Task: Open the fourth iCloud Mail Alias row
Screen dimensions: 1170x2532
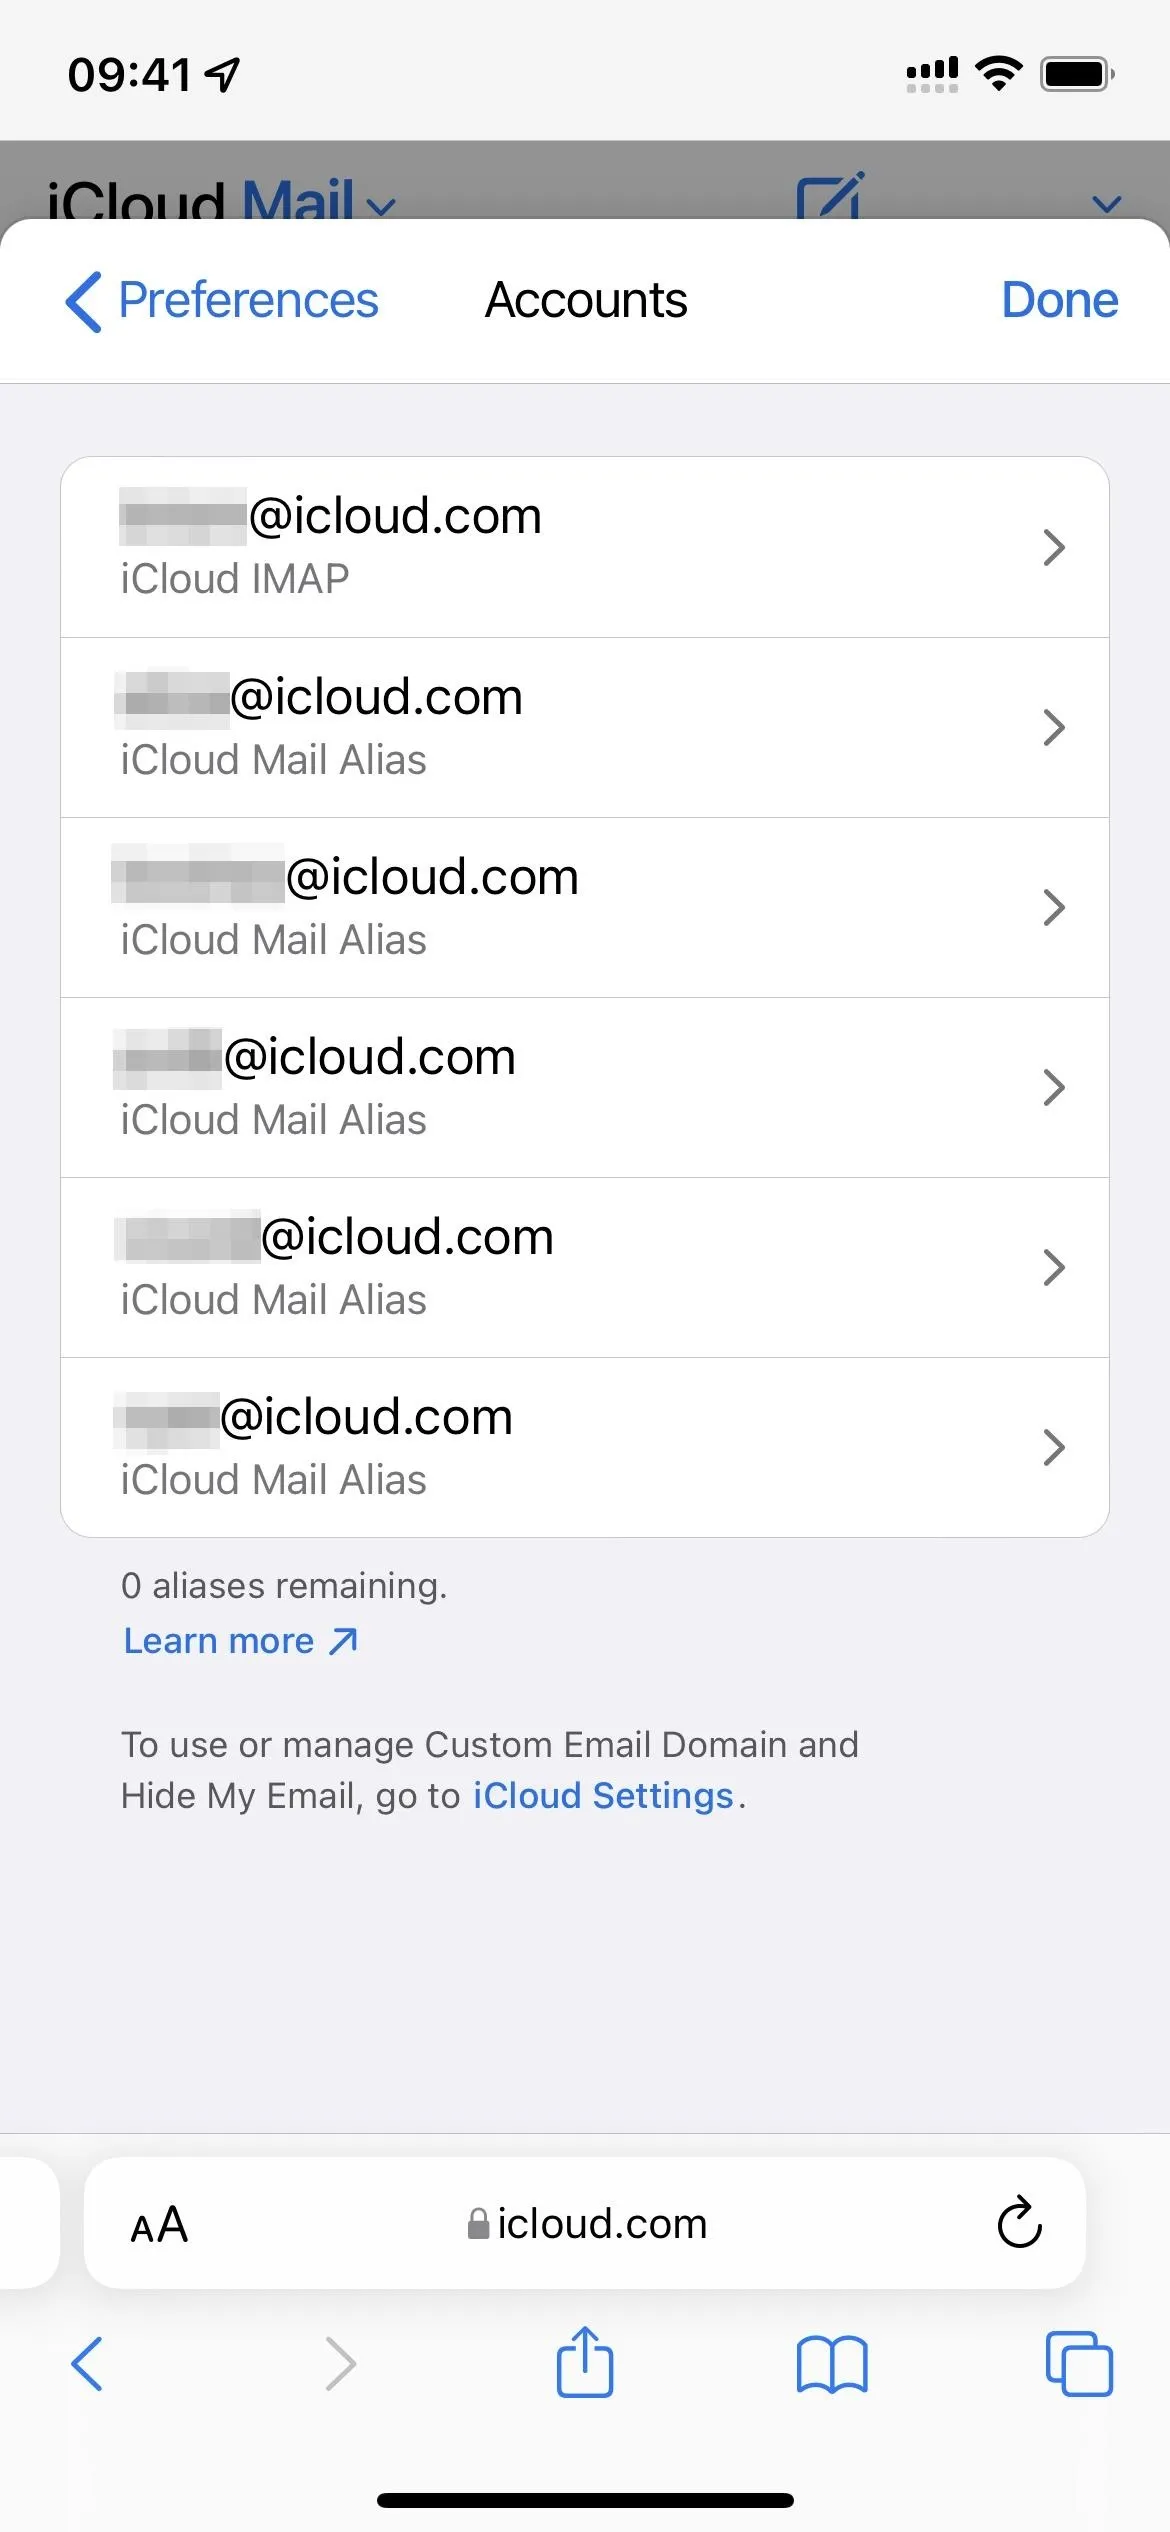Action: point(585,1268)
